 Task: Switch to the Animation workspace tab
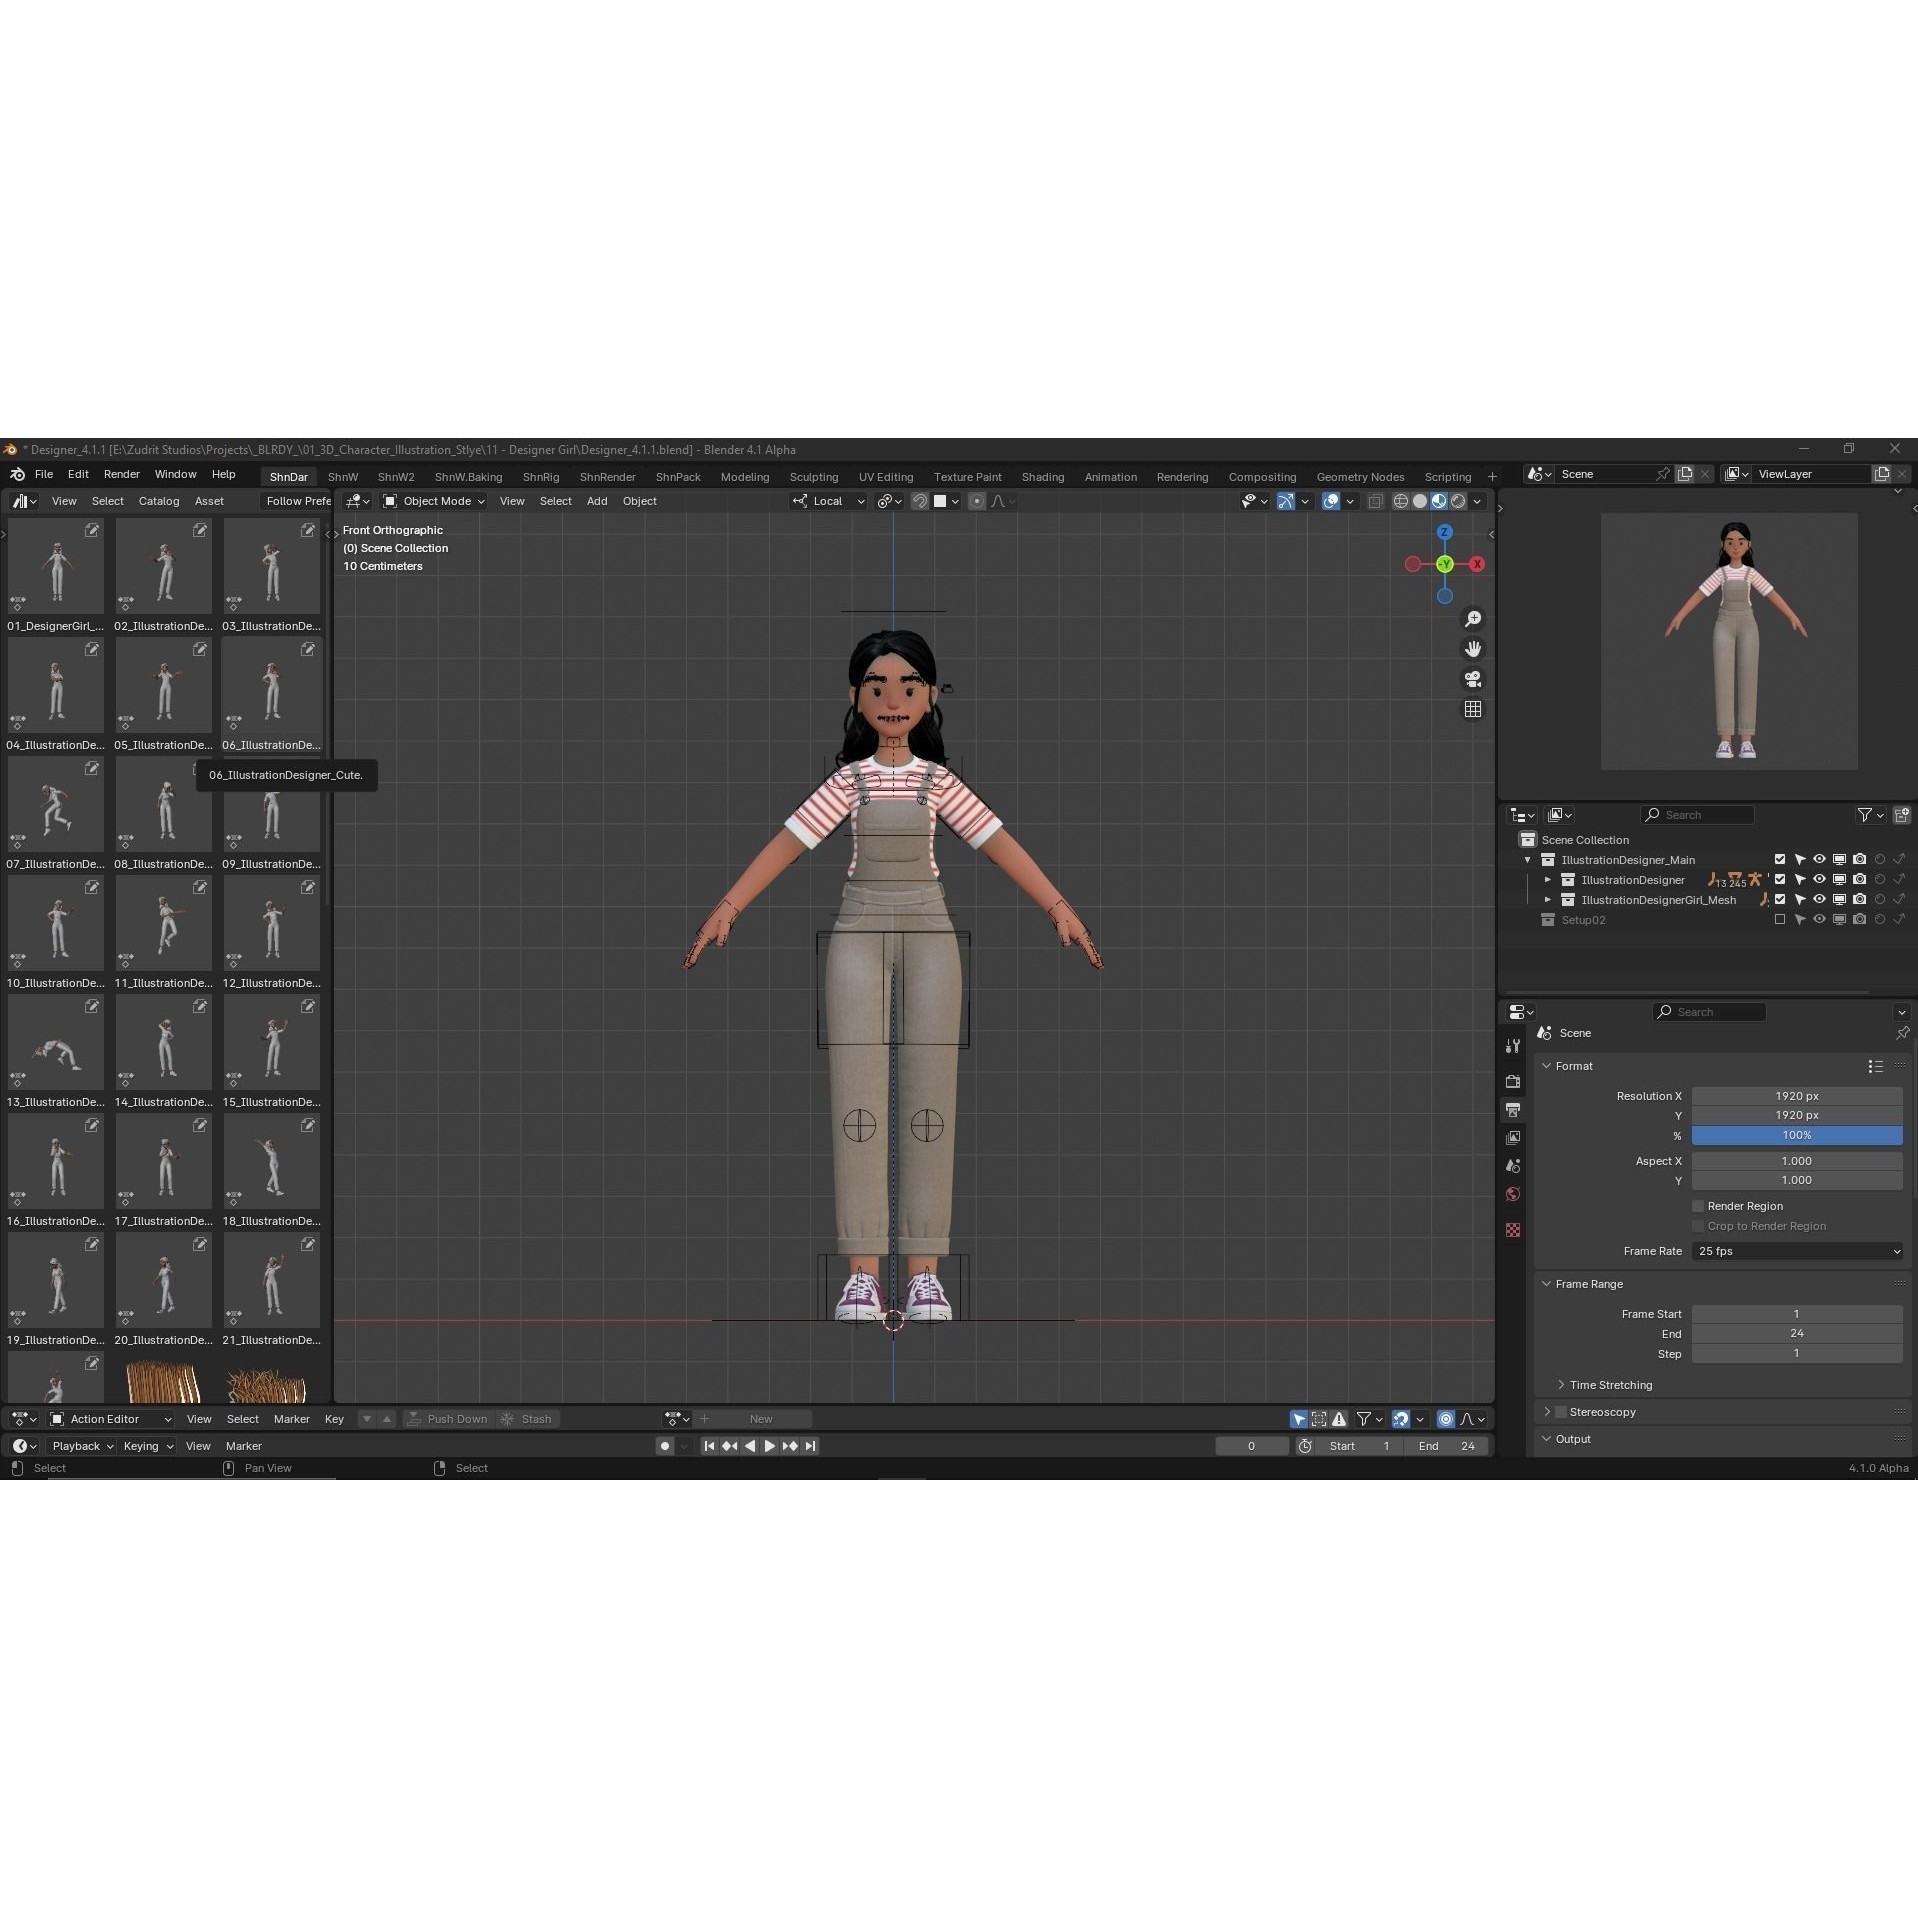point(1110,477)
